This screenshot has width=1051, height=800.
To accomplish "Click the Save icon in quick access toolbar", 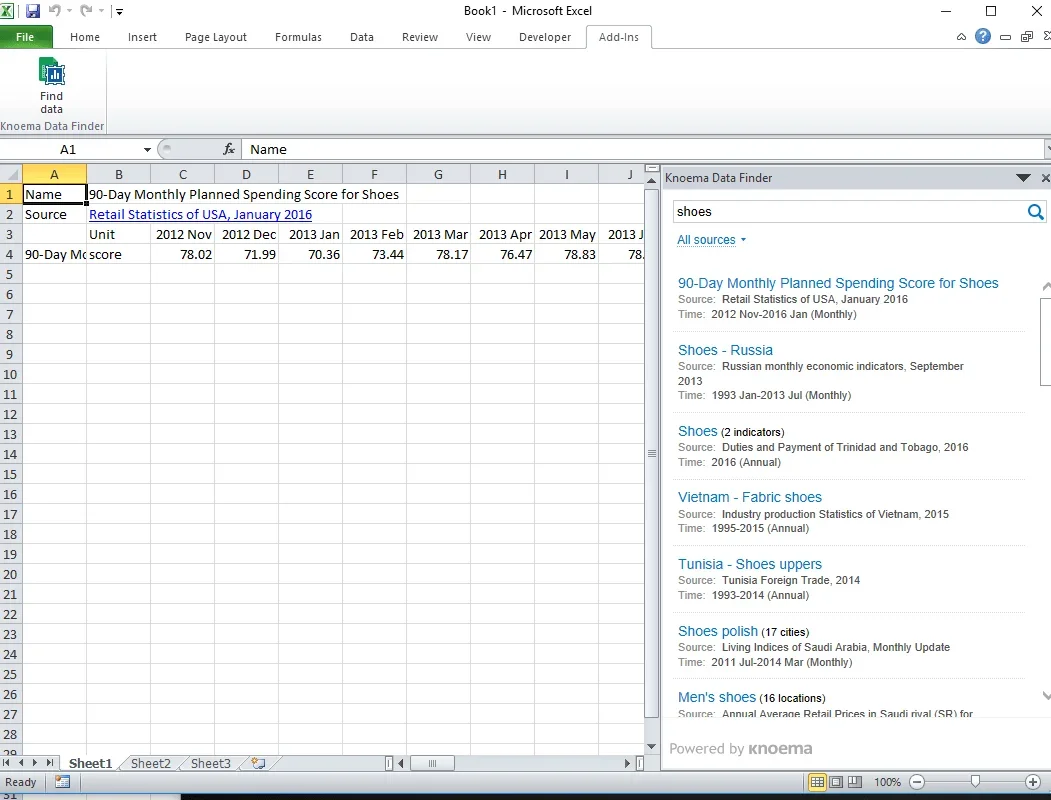I will pyautogui.click(x=32, y=11).
